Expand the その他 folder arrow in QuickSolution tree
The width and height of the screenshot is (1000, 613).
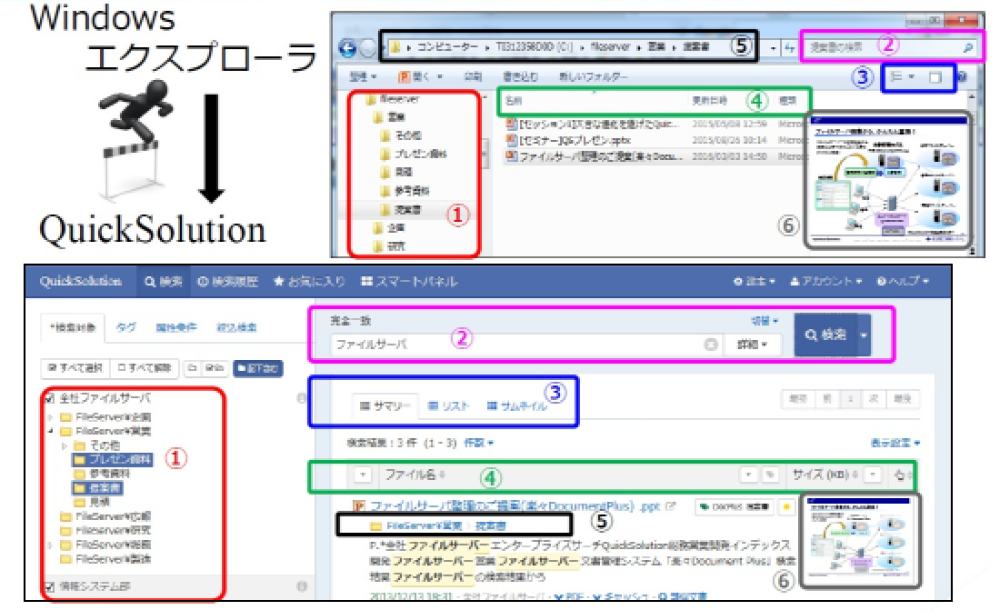tap(64, 445)
